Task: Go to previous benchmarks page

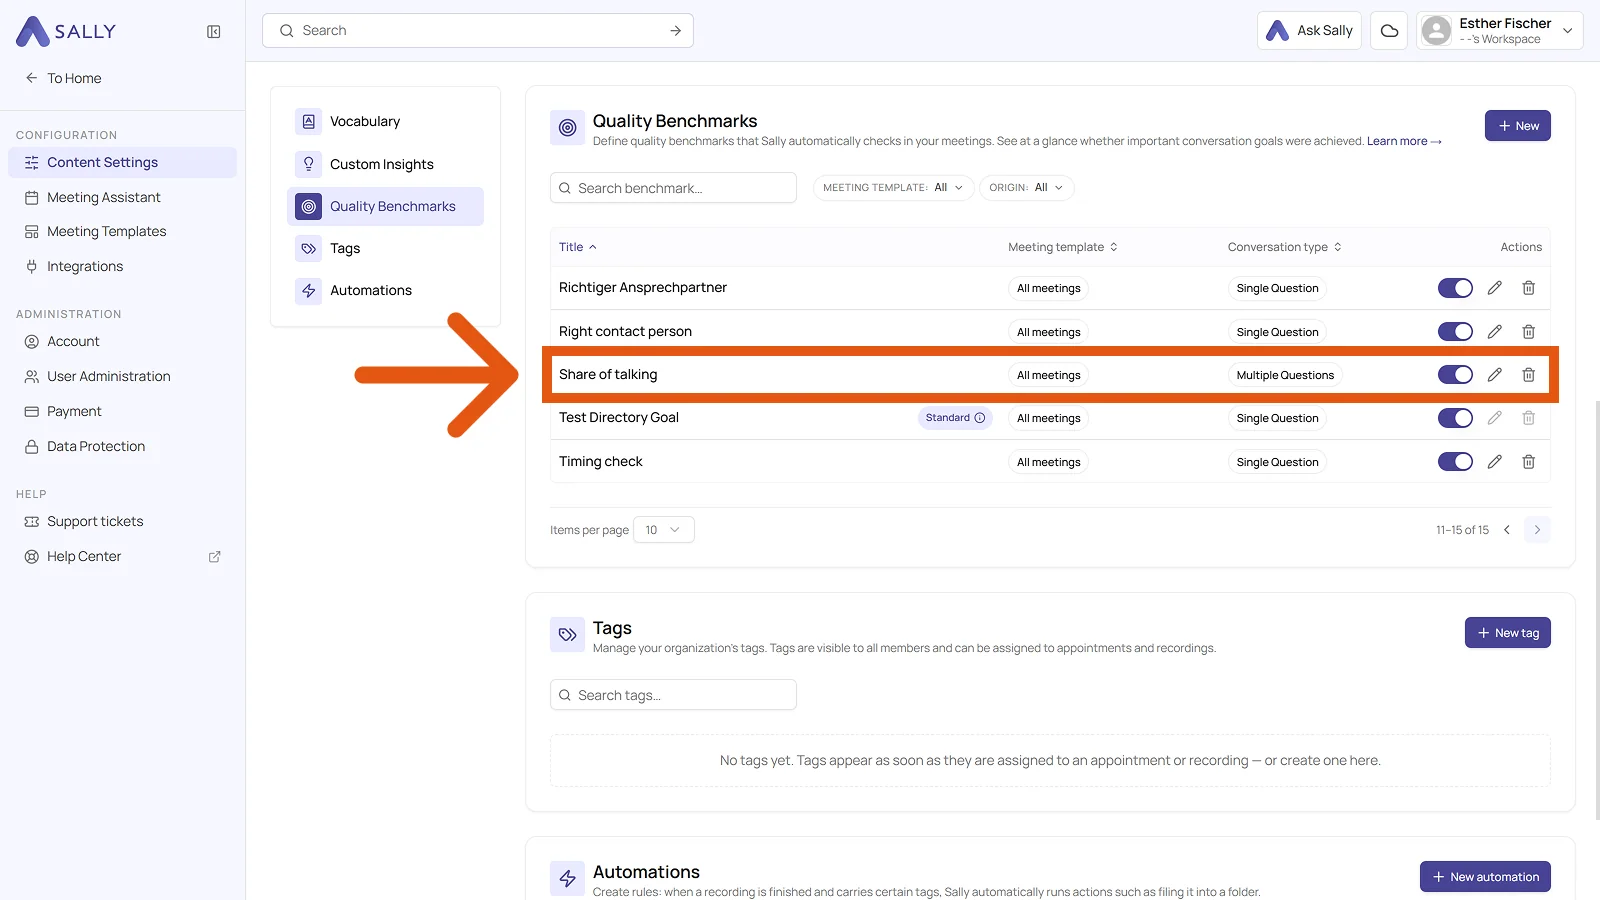Action: tap(1507, 530)
